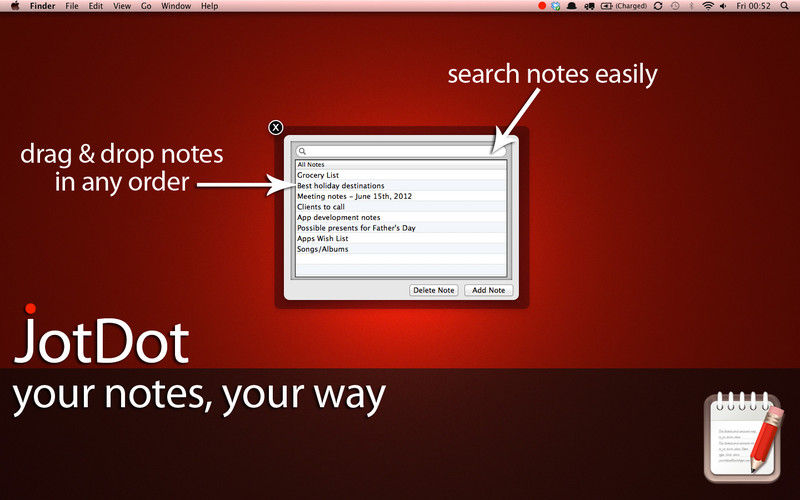Select the Apps Wish List note
The height and width of the screenshot is (500, 800).
click(x=401, y=238)
